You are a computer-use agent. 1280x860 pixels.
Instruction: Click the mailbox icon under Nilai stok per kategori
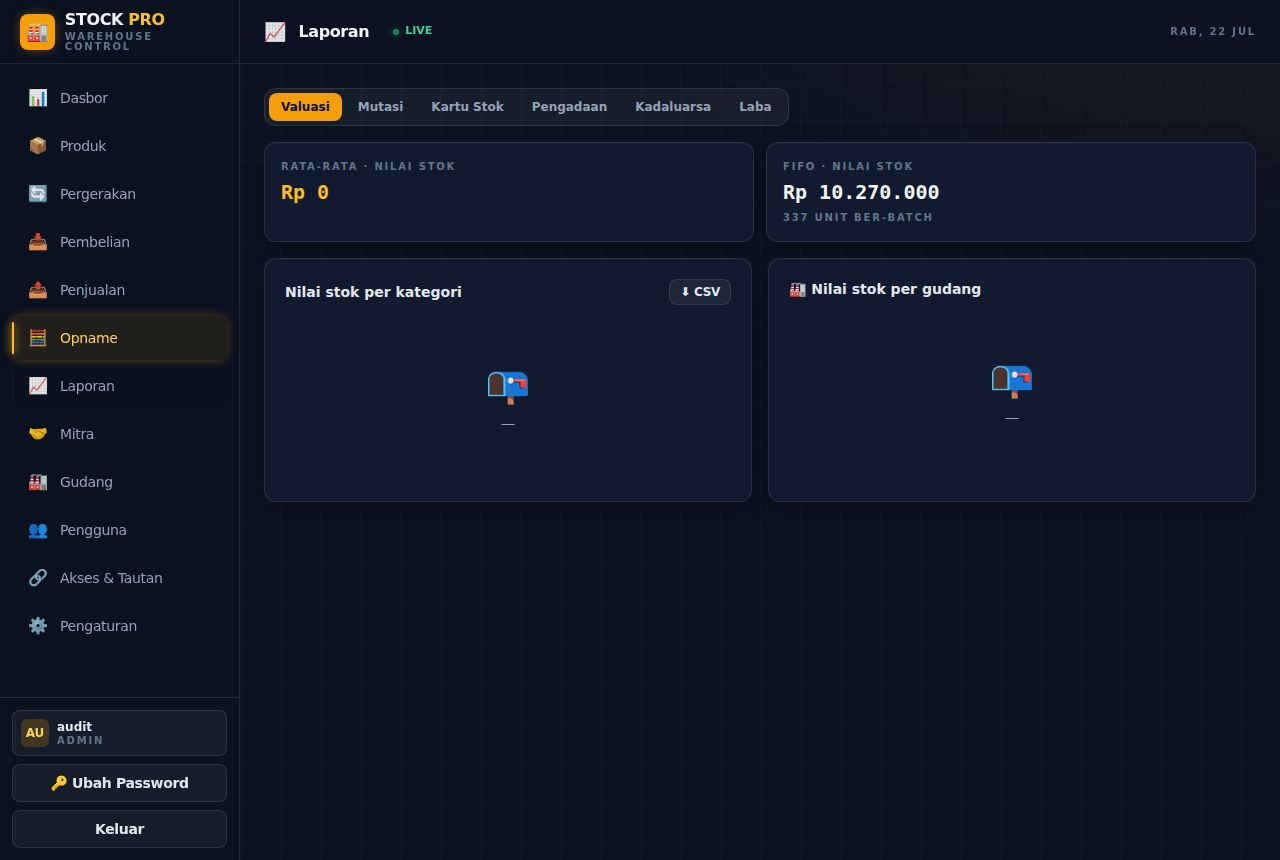pyautogui.click(x=508, y=386)
